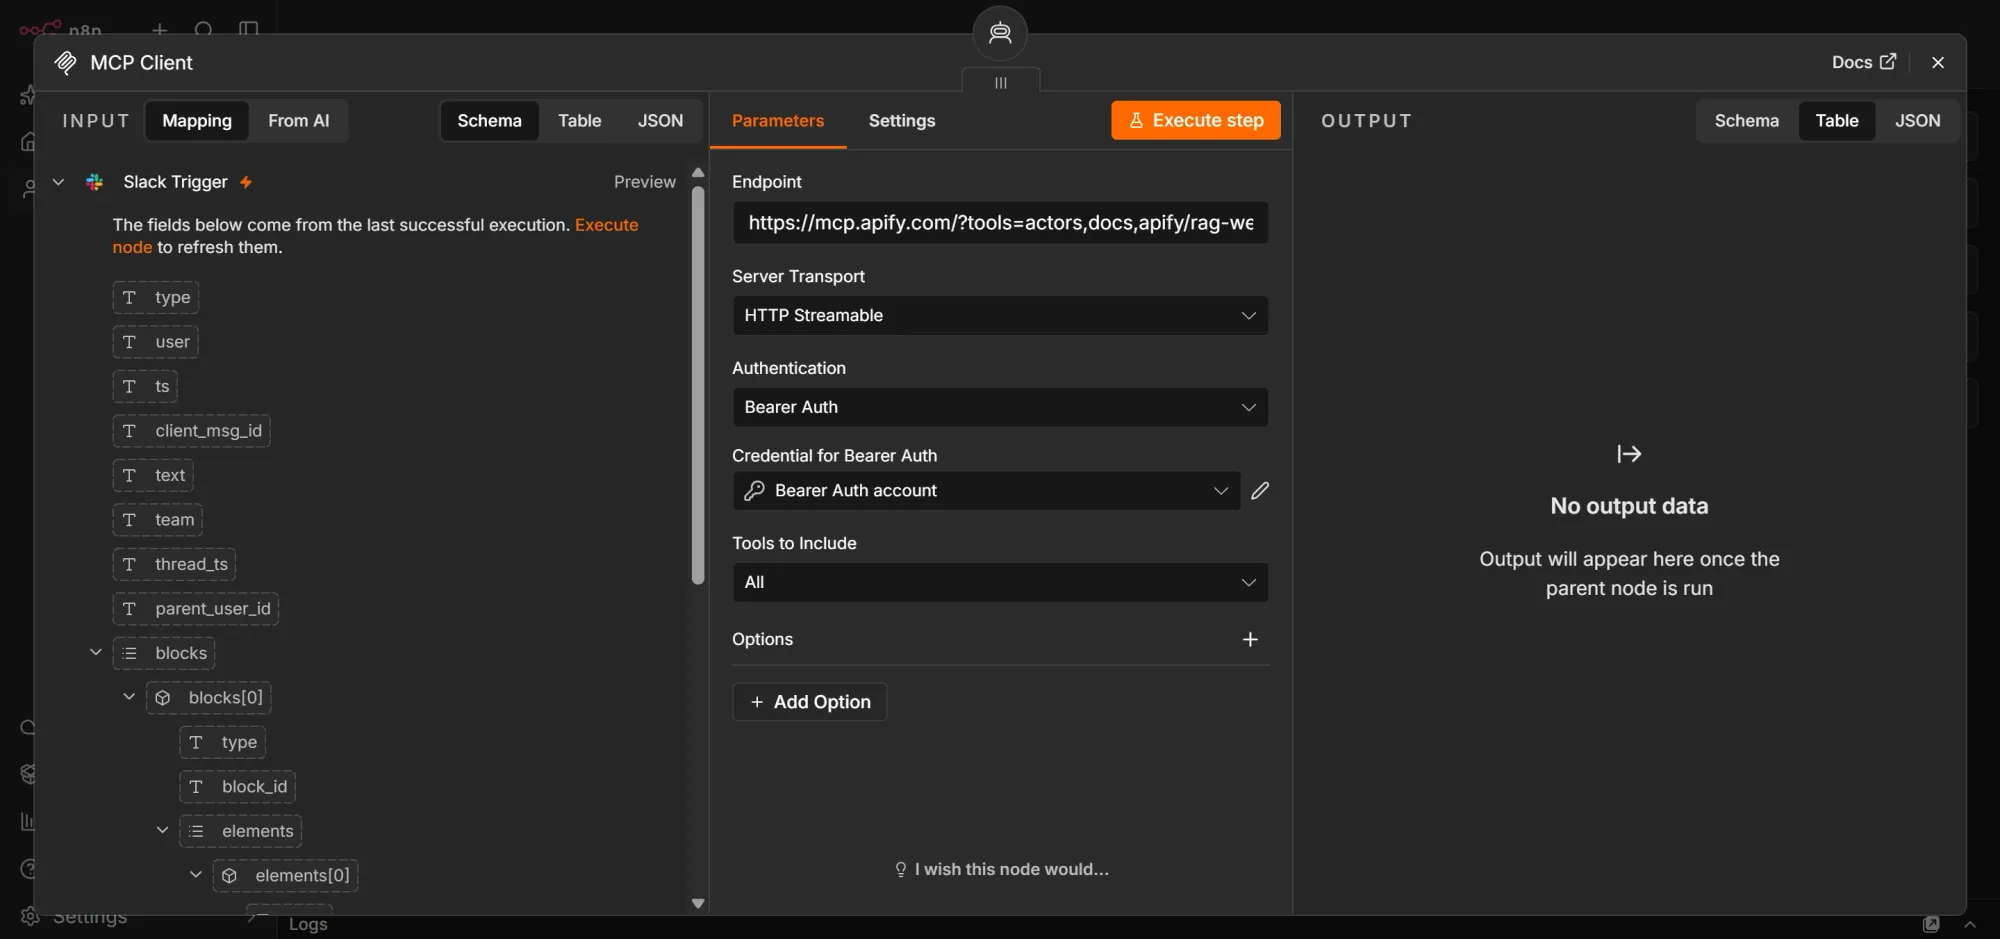Switch input view to JSON
This screenshot has height=939, width=2000.
click(660, 121)
